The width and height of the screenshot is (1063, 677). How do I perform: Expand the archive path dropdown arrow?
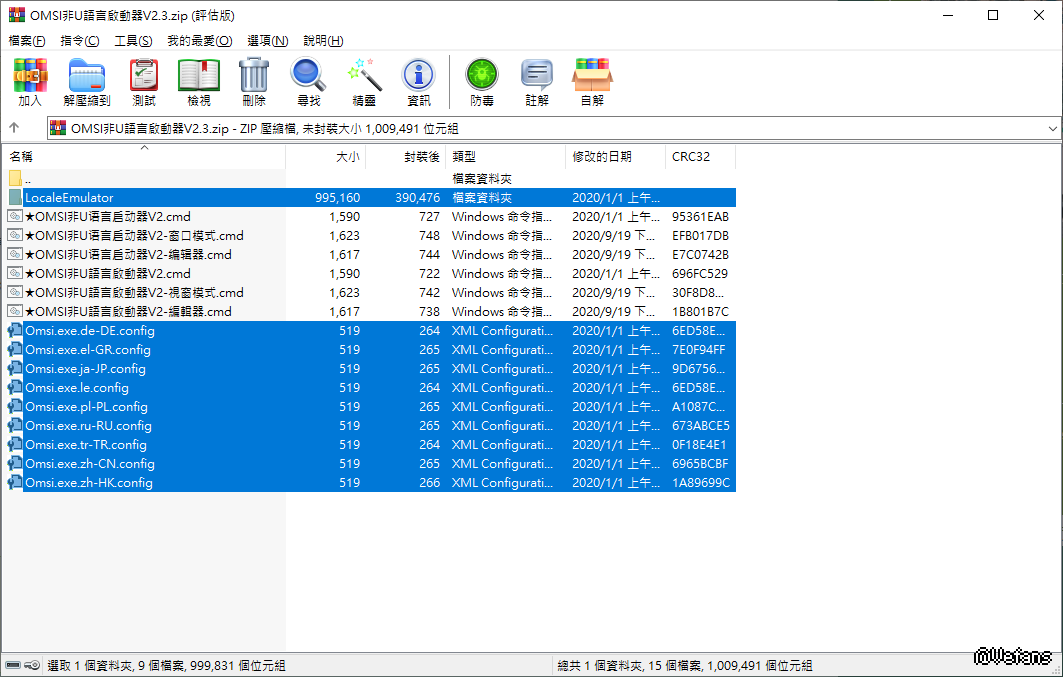pyautogui.click(x=1052, y=129)
